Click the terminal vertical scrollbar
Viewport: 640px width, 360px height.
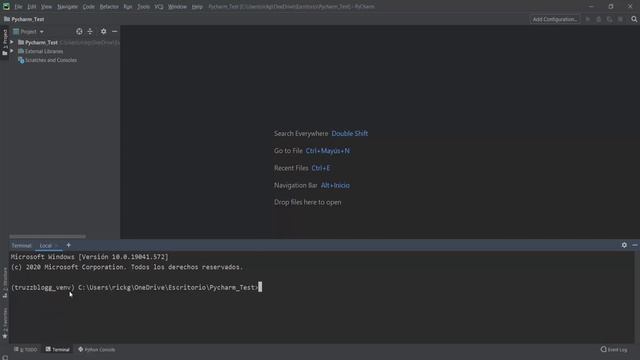tap(637, 297)
